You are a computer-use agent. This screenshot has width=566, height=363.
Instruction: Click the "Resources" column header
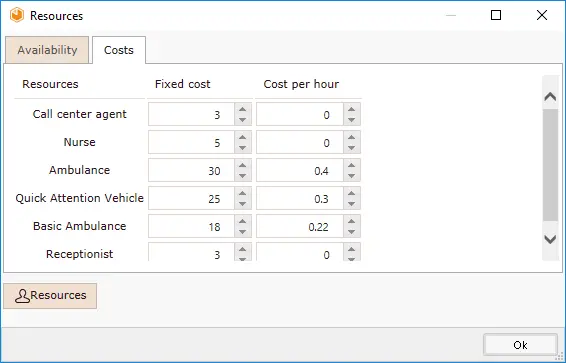(50, 84)
